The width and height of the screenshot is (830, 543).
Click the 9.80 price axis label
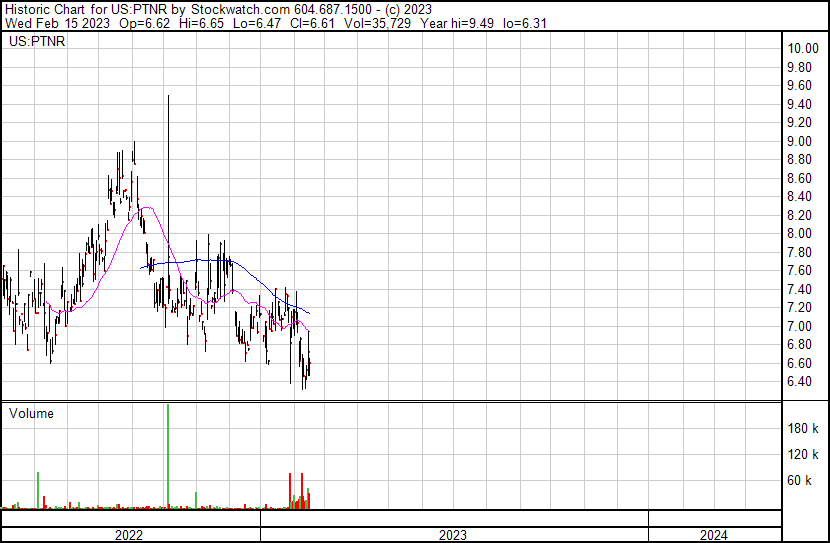799,67
